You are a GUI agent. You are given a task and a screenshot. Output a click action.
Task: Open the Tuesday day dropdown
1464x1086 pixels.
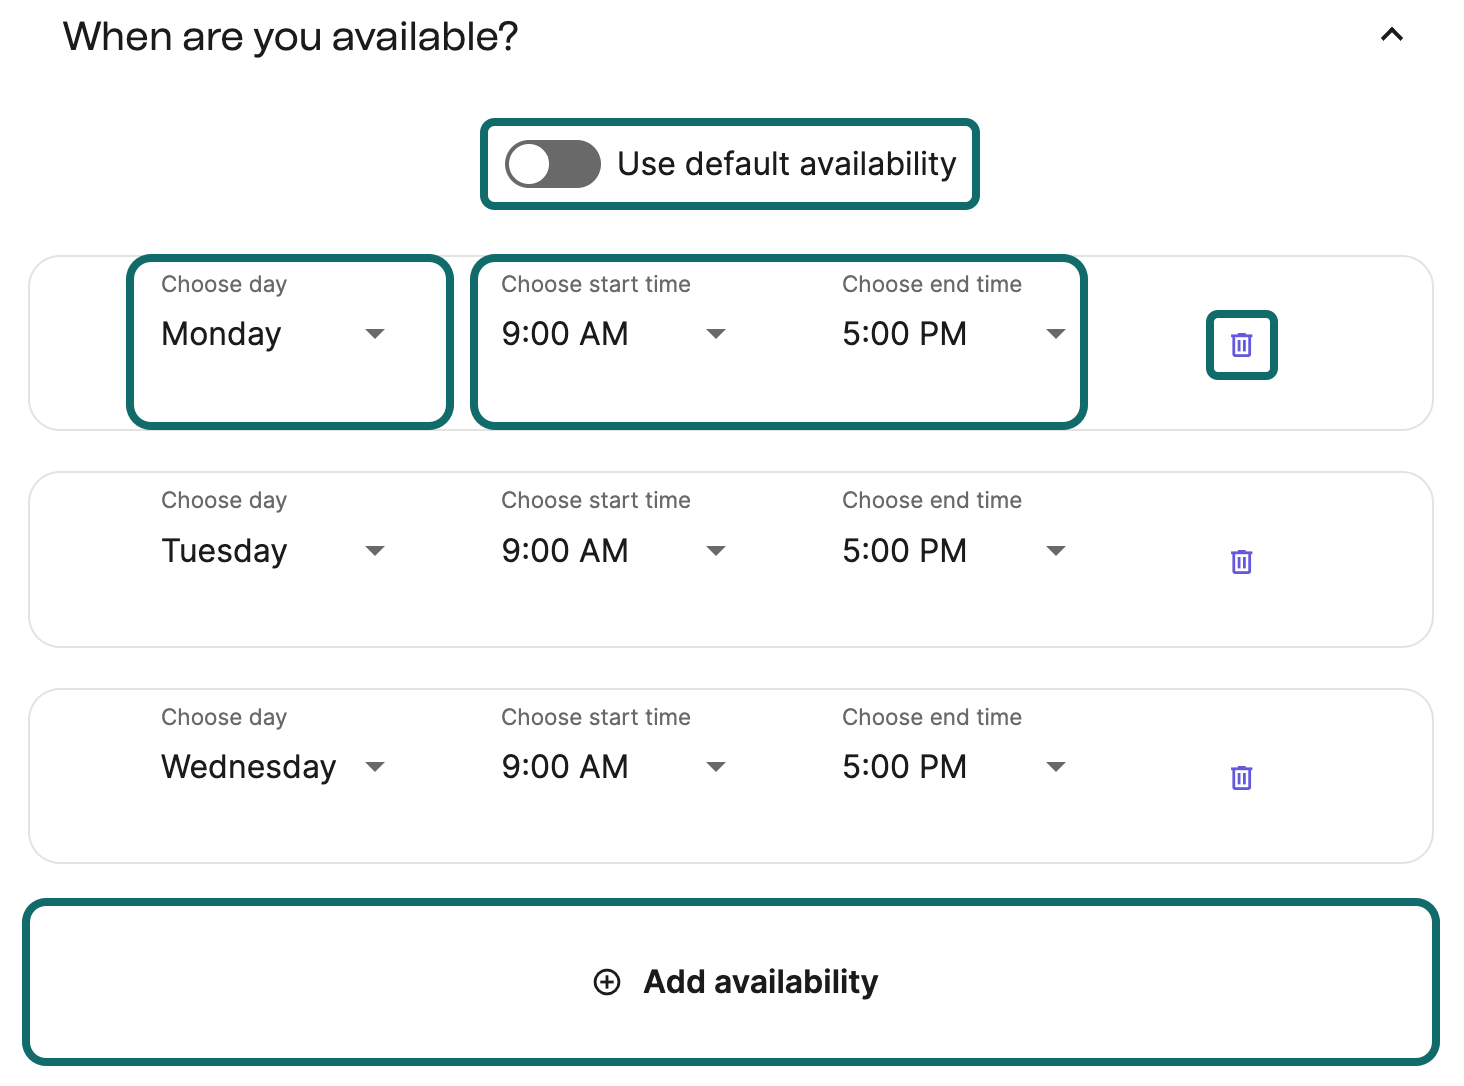[x=273, y=551]
